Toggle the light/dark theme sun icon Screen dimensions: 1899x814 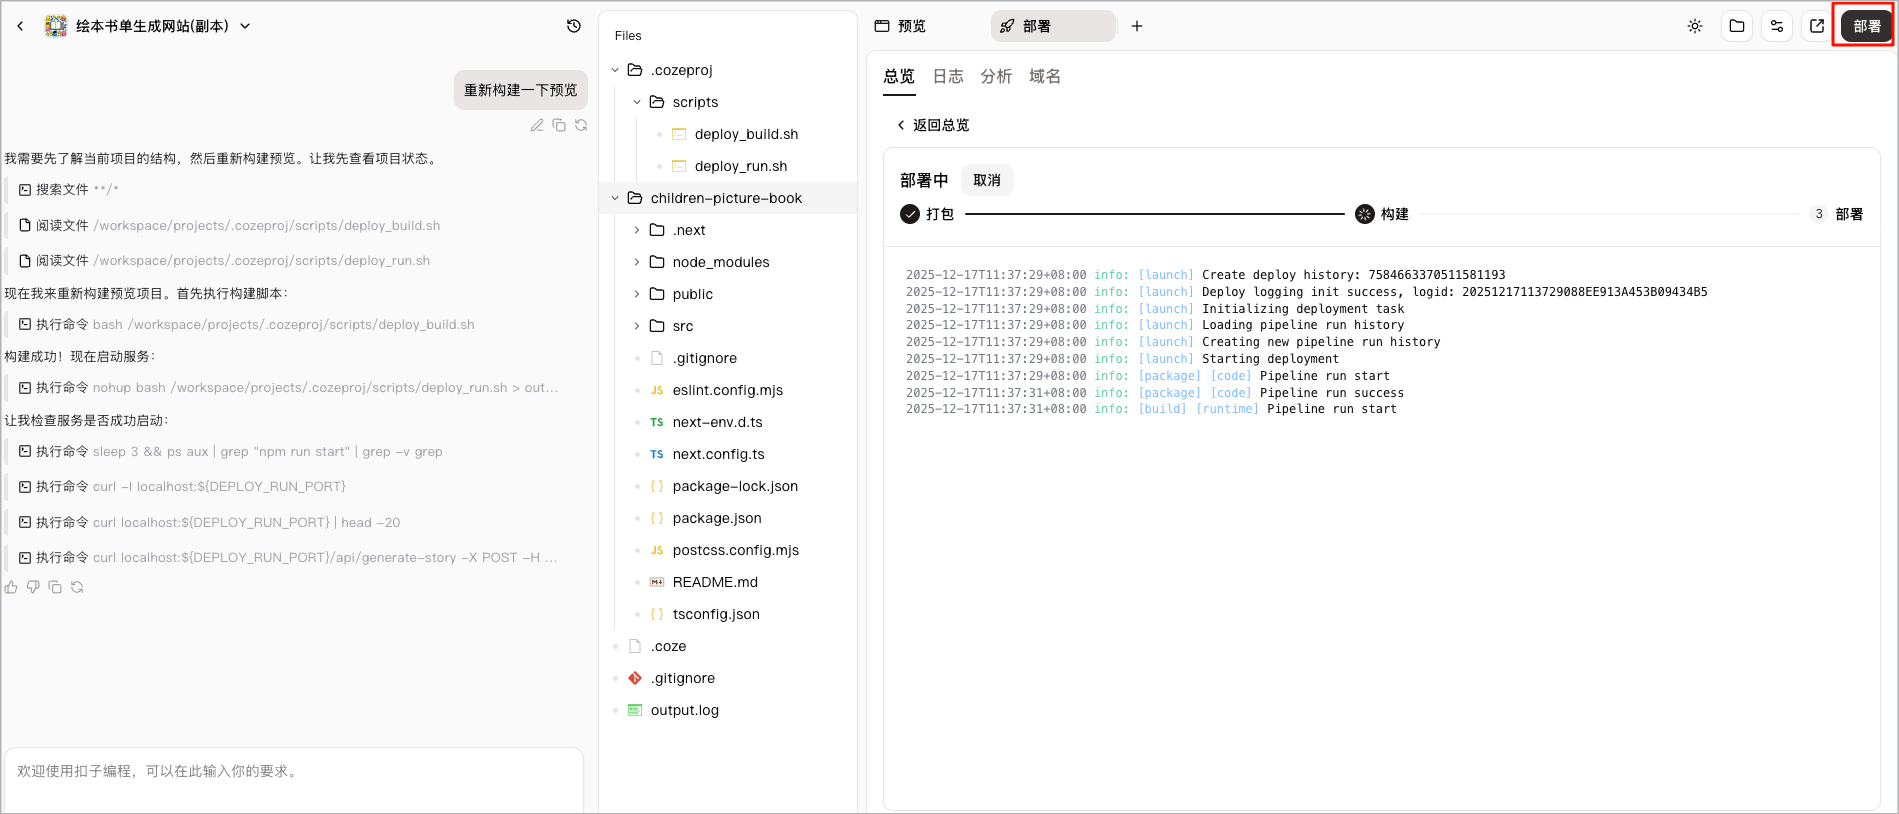pos(1695,26)
